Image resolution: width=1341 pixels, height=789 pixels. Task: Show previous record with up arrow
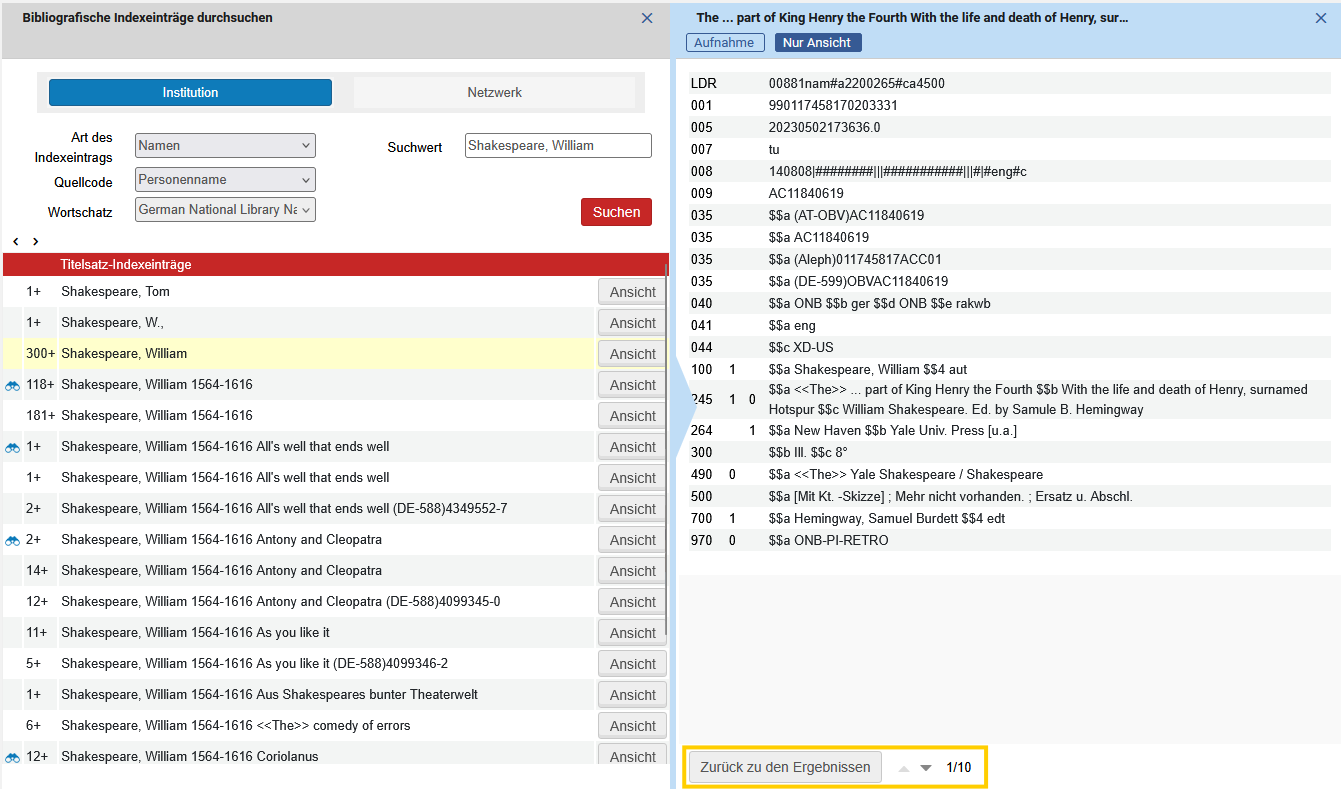click(904, 768)
